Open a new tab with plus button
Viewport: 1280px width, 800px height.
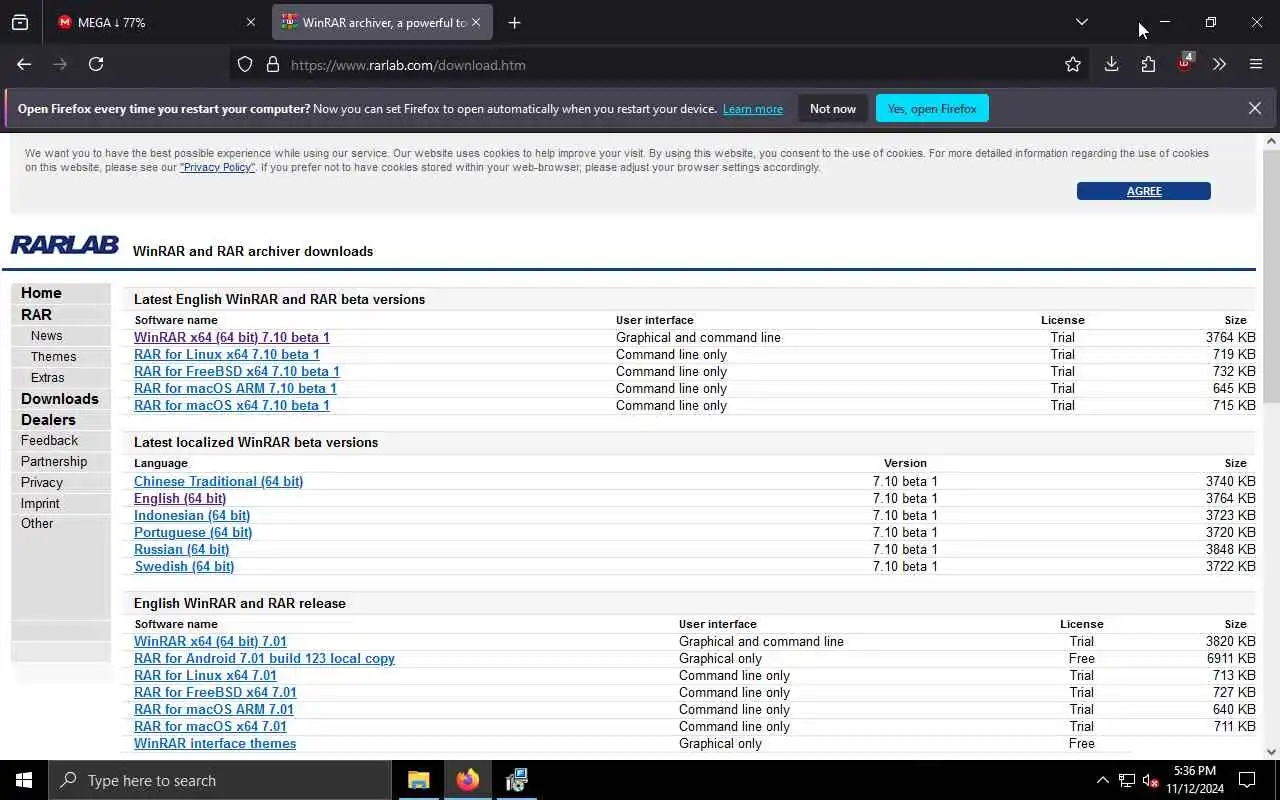[x=514, y=22]
